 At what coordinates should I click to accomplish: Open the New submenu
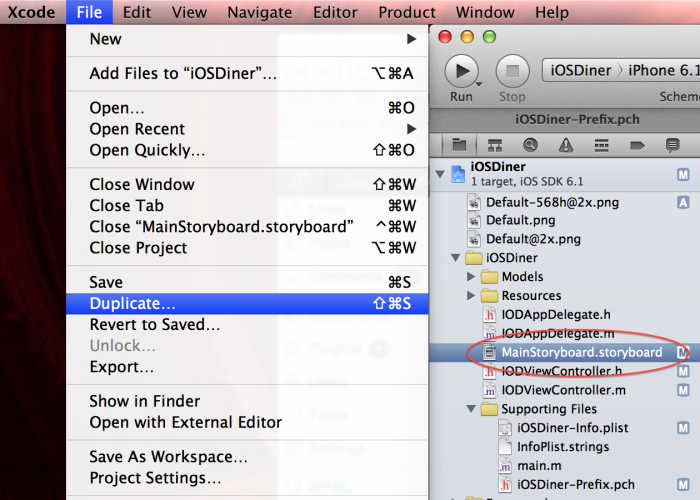coord(247,39)
